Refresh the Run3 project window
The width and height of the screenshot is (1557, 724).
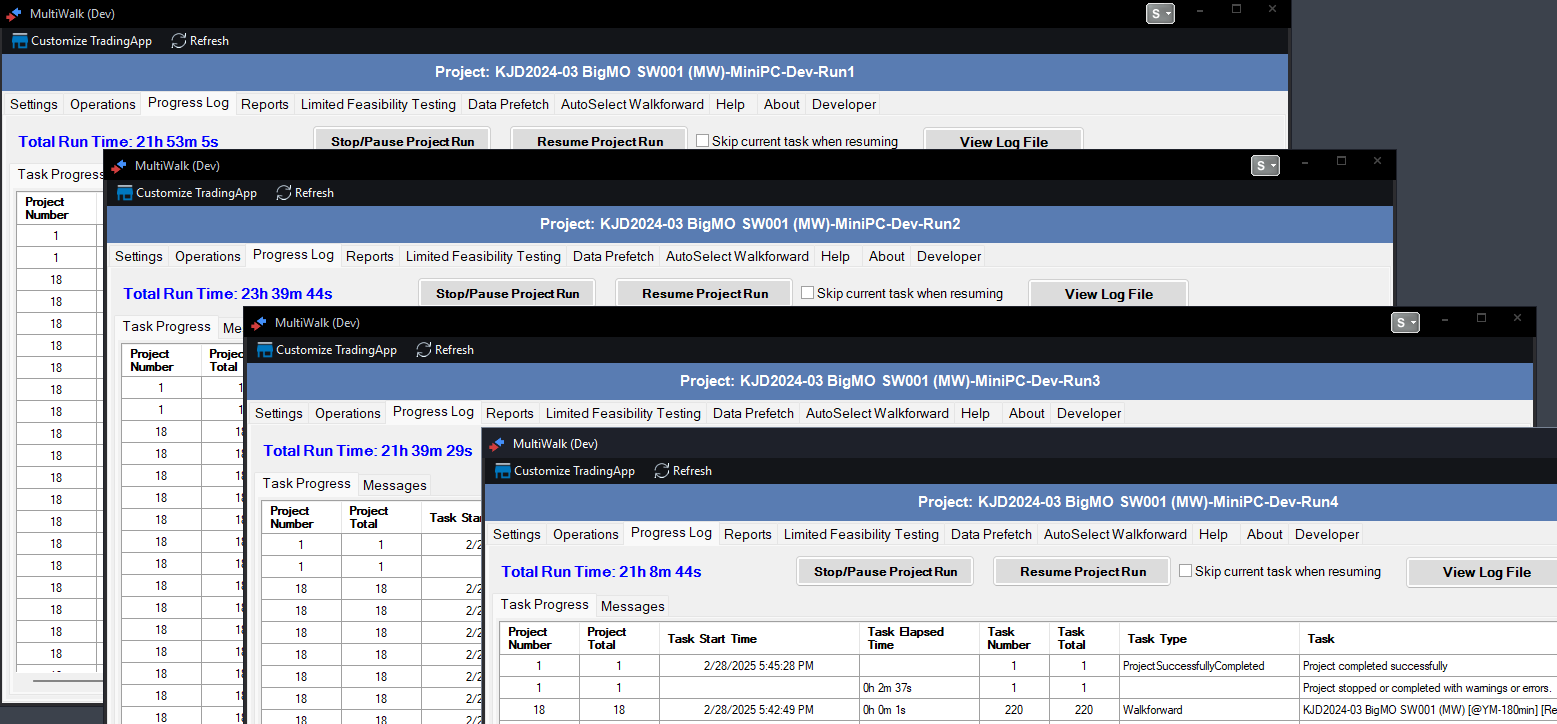(x=424, y=350)
